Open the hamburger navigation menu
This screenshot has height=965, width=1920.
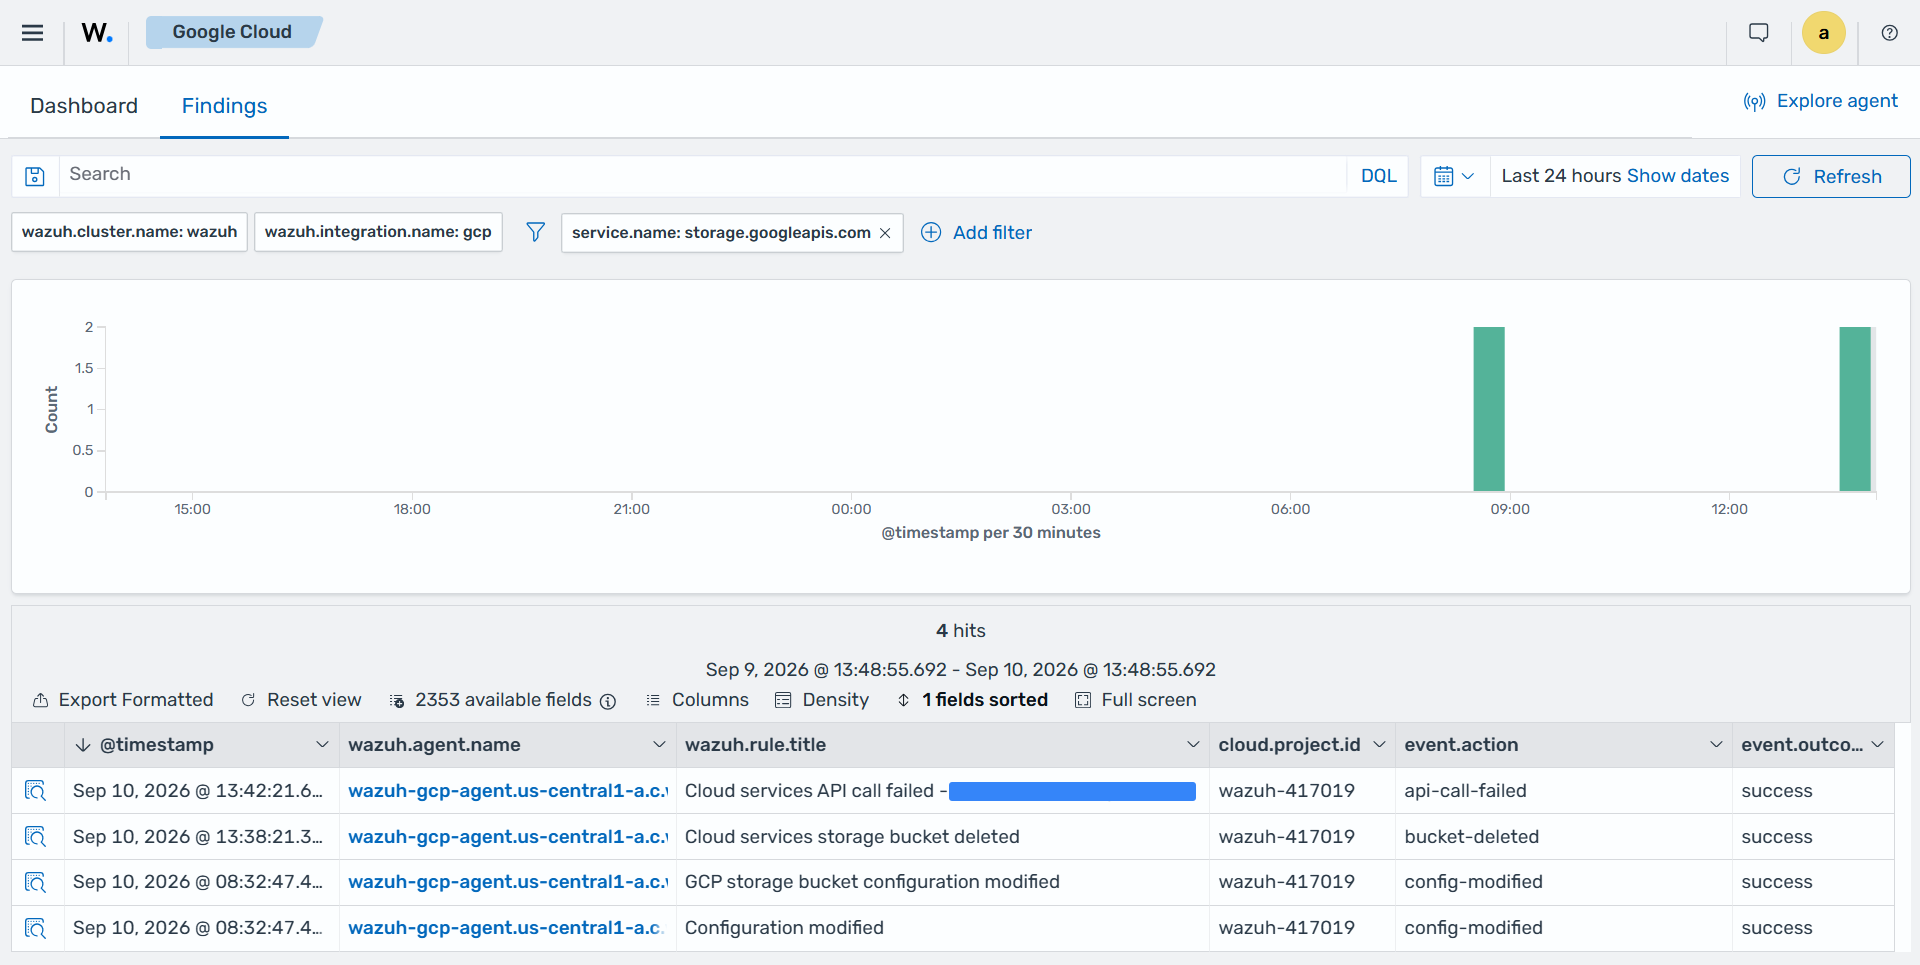point(32,33)
